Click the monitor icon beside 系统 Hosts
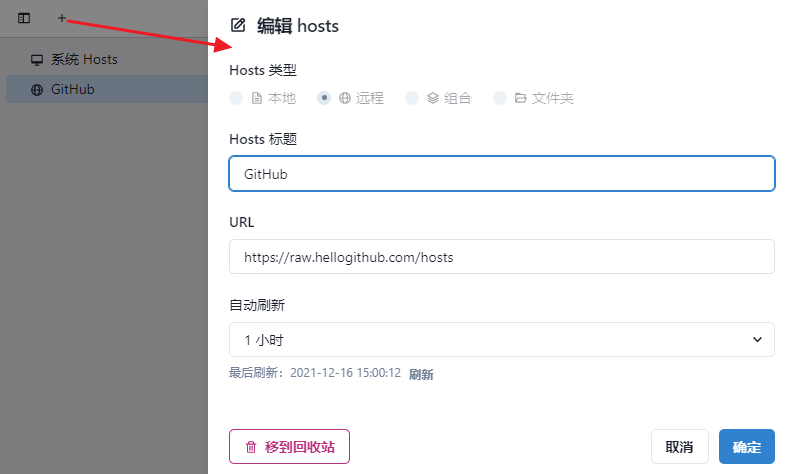792x474 pixels. 37,60
